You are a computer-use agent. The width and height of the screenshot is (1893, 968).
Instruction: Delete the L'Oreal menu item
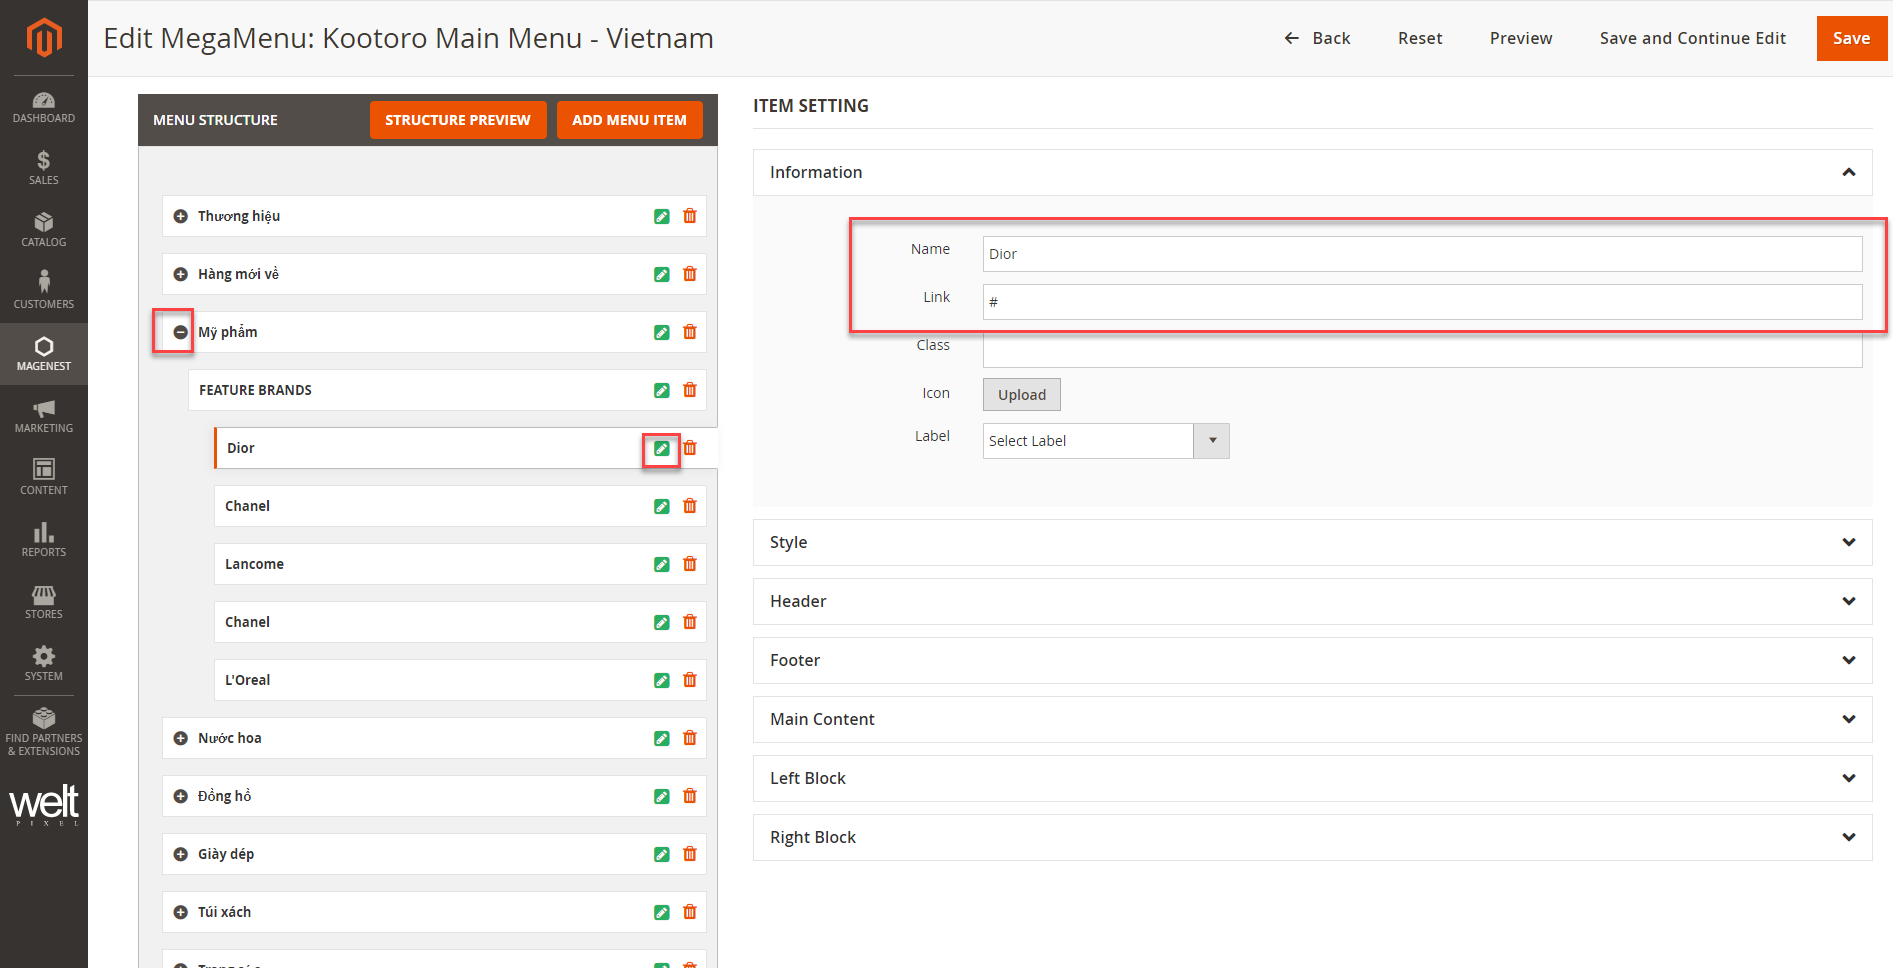pyautogui.click(x=690, y=680)
